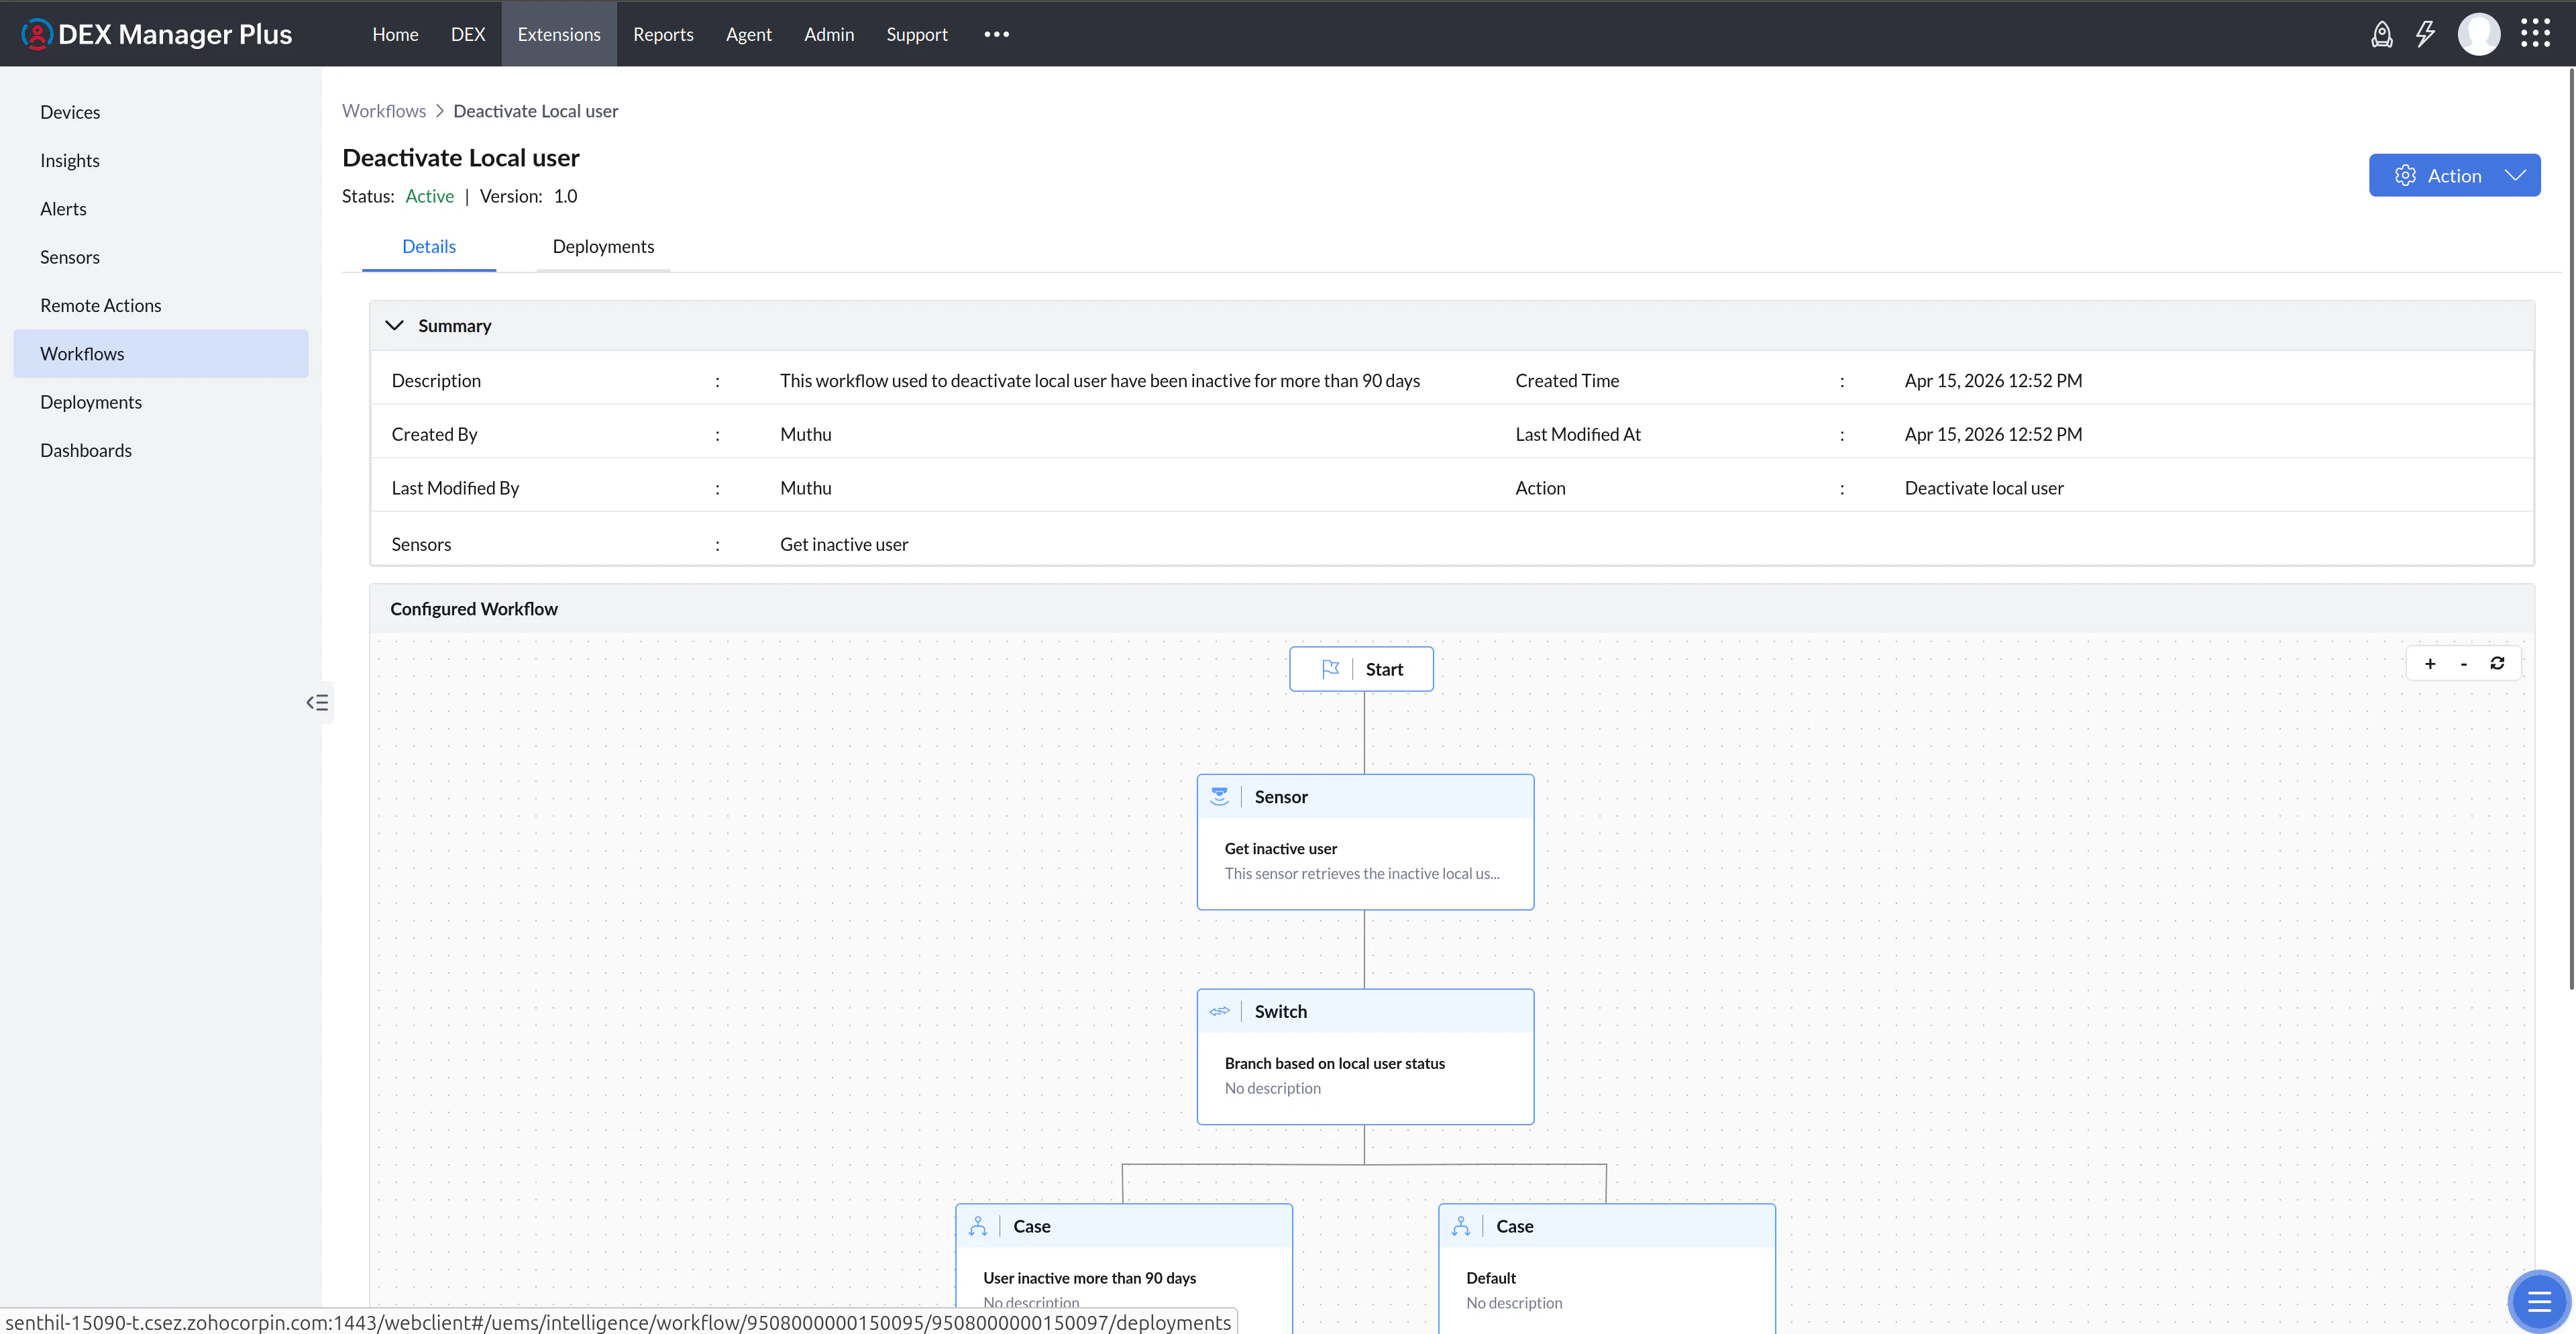This screenshot has width=2576, height=1334.
Task: Select the Details tab
Action: [x=429, y=246]
